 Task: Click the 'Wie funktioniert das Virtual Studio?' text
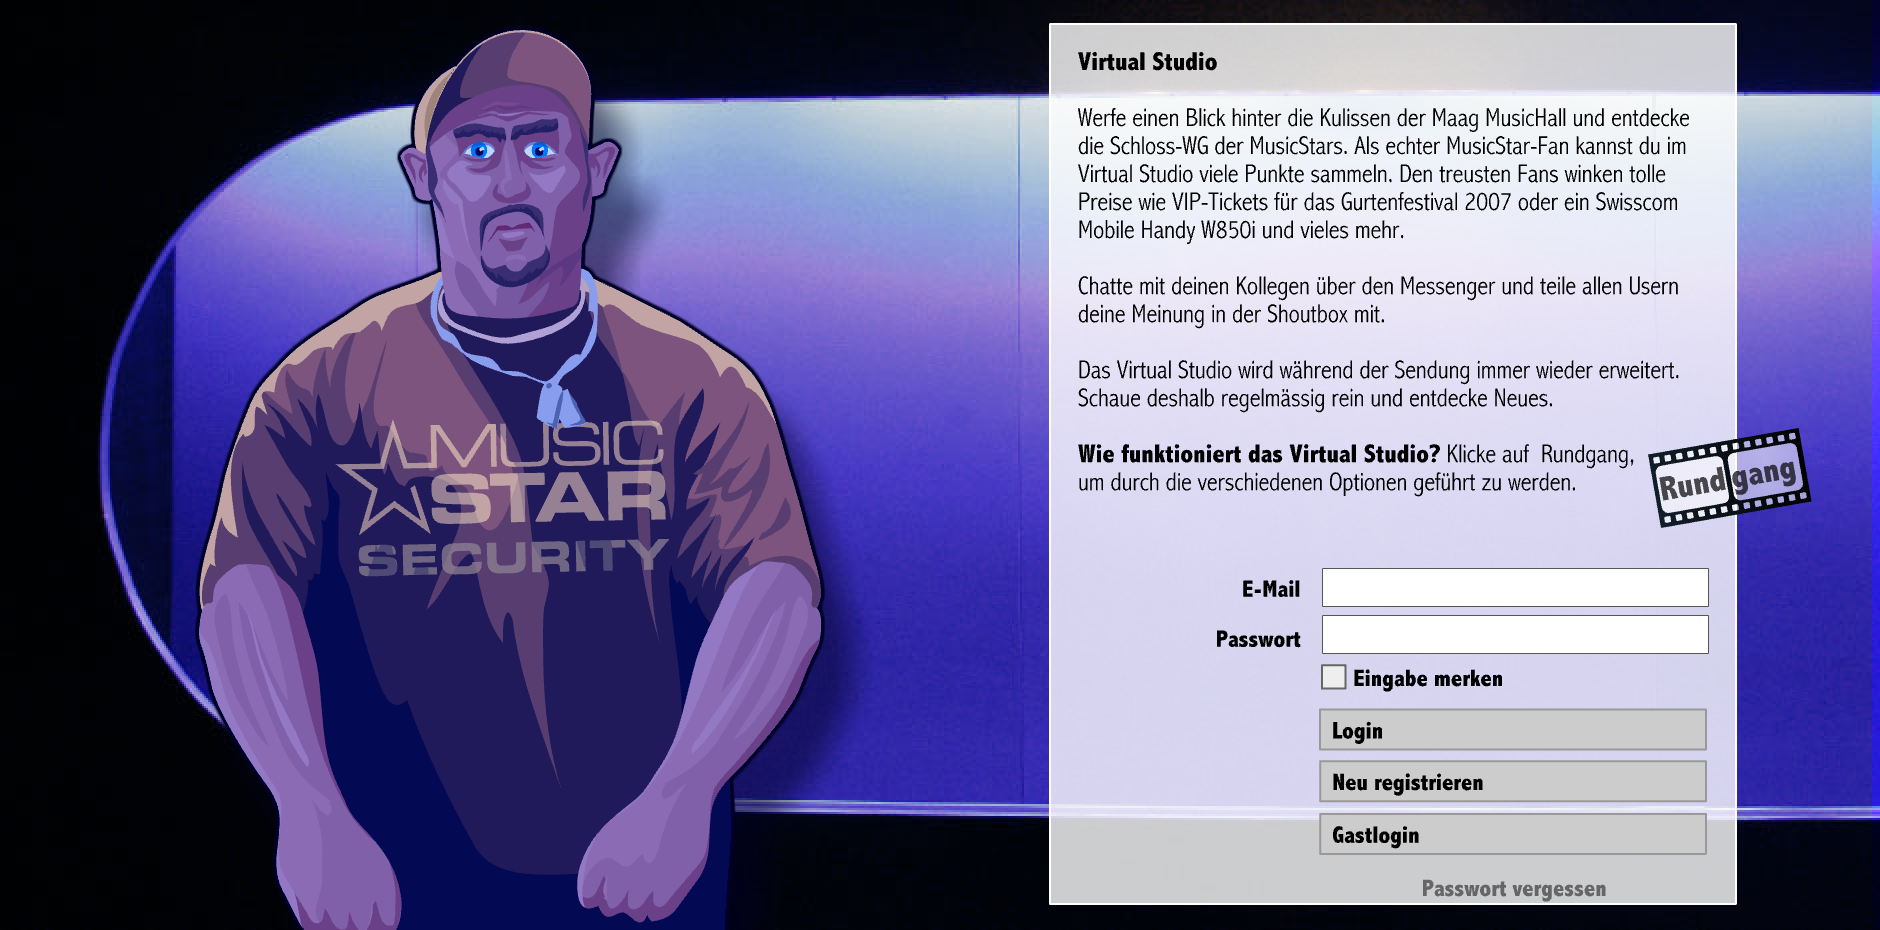coord(1259,454)
